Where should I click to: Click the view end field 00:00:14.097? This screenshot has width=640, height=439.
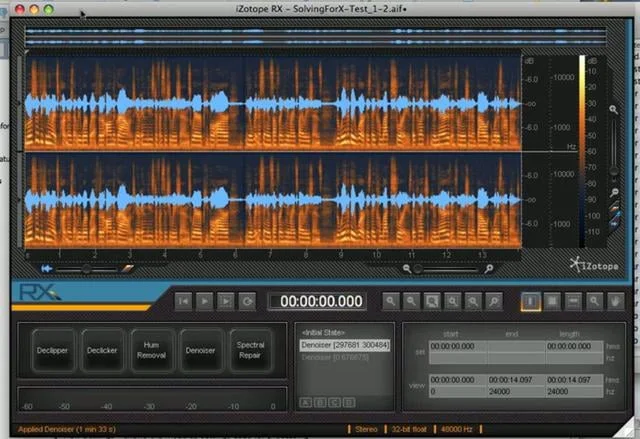coord(516,380)
